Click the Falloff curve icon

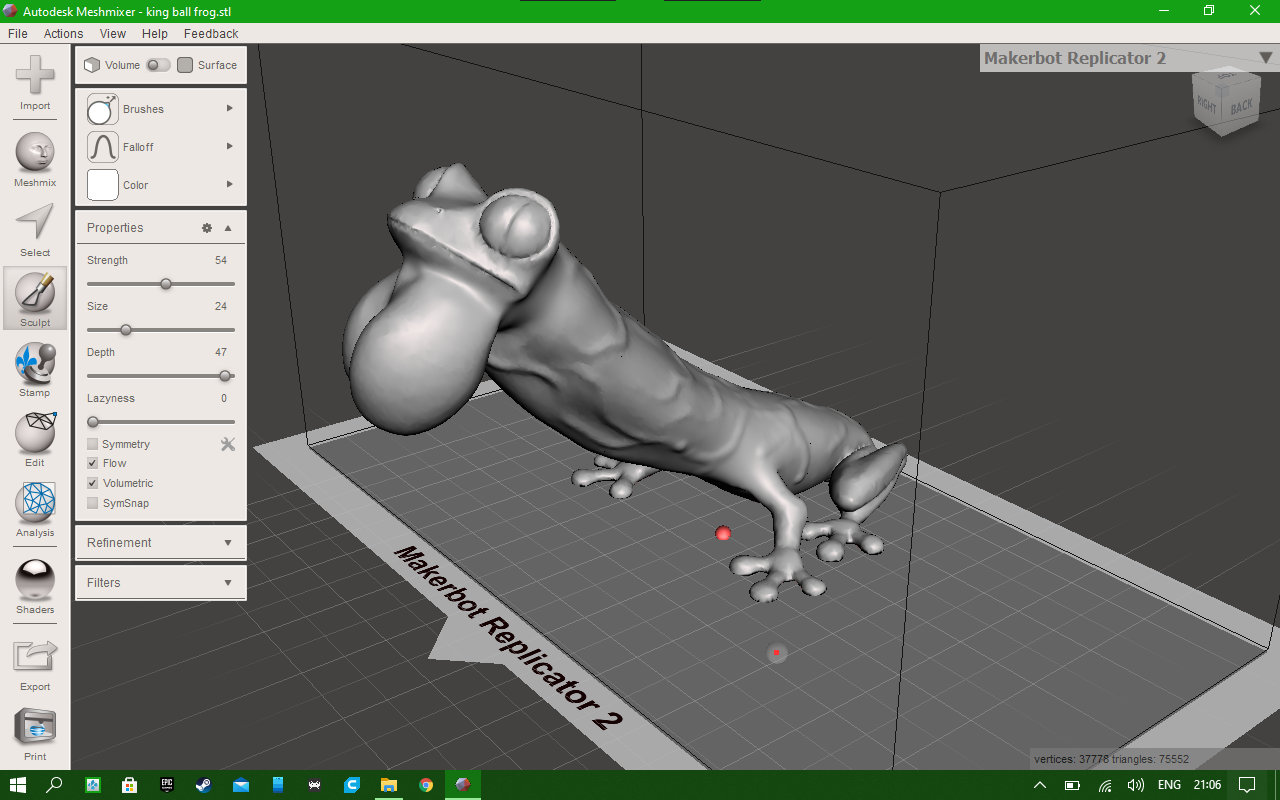pos(103,147)
